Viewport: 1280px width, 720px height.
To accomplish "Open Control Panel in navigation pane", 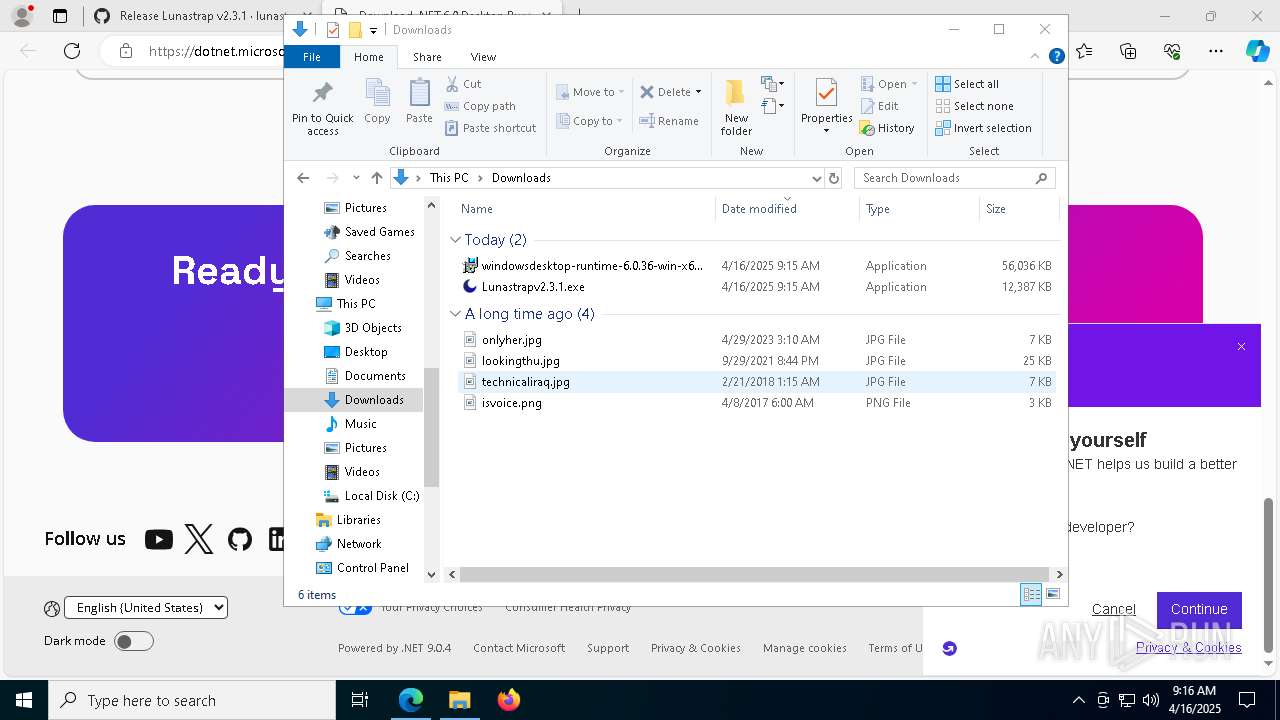I will click(x=362, y=568).
